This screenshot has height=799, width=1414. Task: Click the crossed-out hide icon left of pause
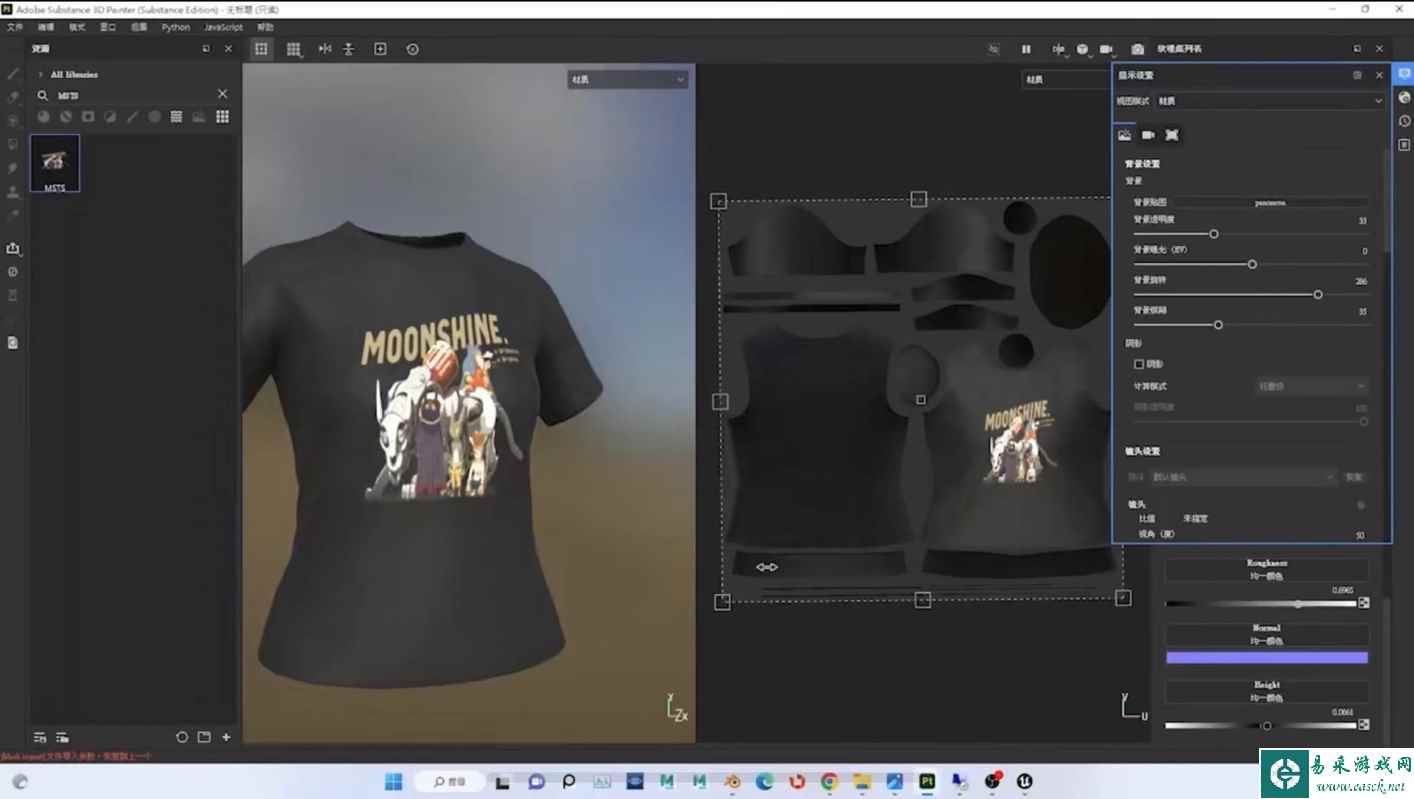coord(994,48)
